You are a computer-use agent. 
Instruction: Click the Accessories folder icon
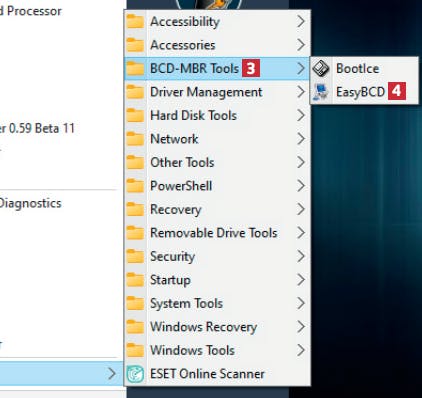(x=135, y=45)
